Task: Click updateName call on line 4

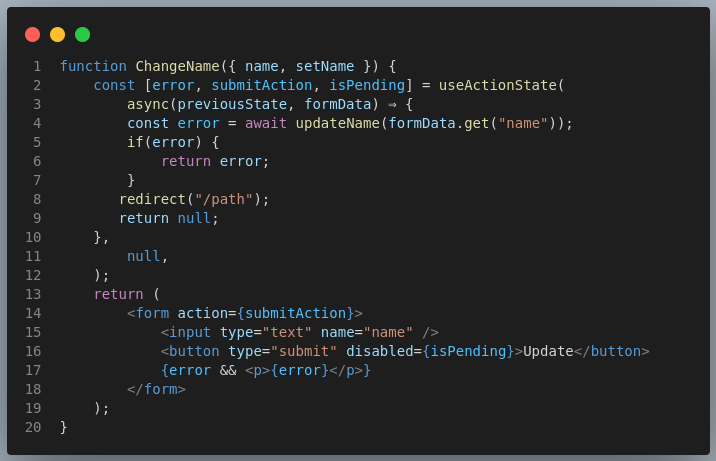Action: point(337,123)
